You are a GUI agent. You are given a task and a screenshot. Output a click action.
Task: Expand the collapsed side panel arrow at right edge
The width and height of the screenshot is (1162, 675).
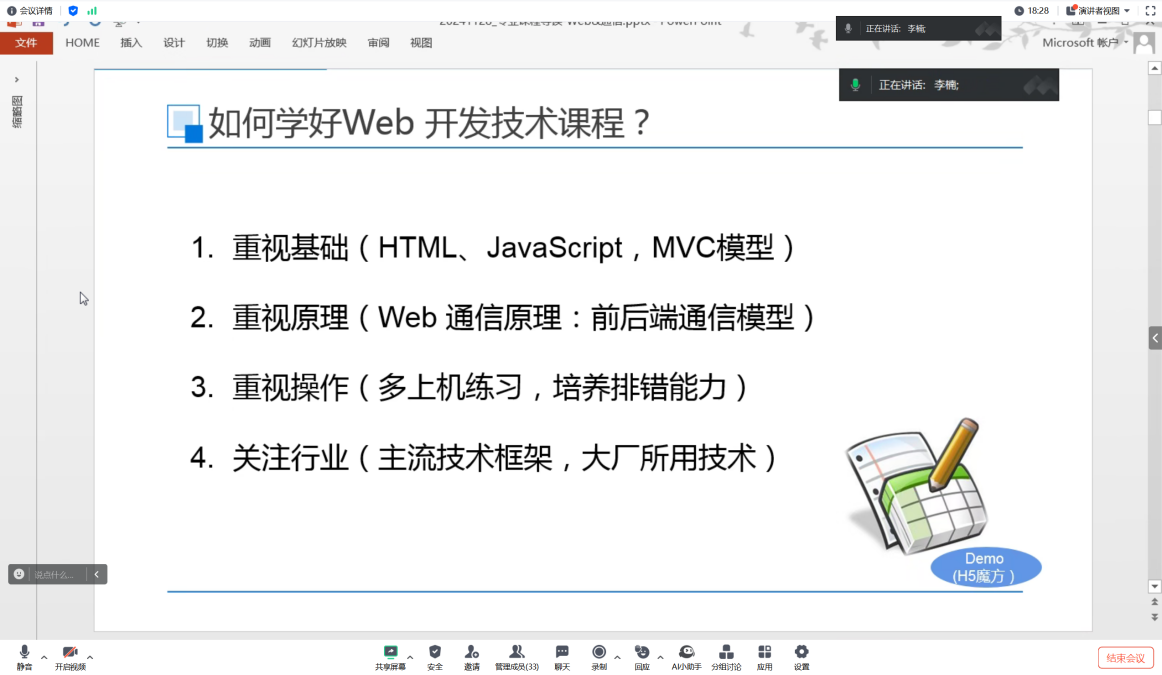click(x=1155, y=339)
